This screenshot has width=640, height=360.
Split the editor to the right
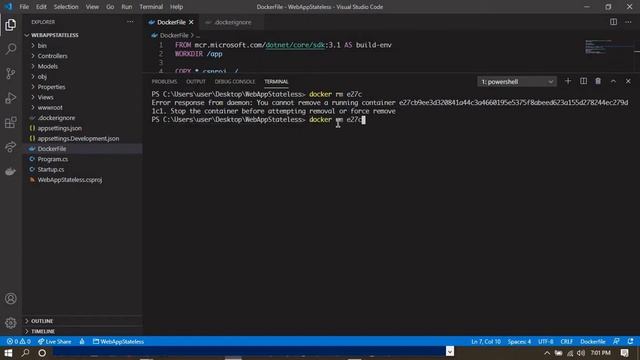(613, 22)
